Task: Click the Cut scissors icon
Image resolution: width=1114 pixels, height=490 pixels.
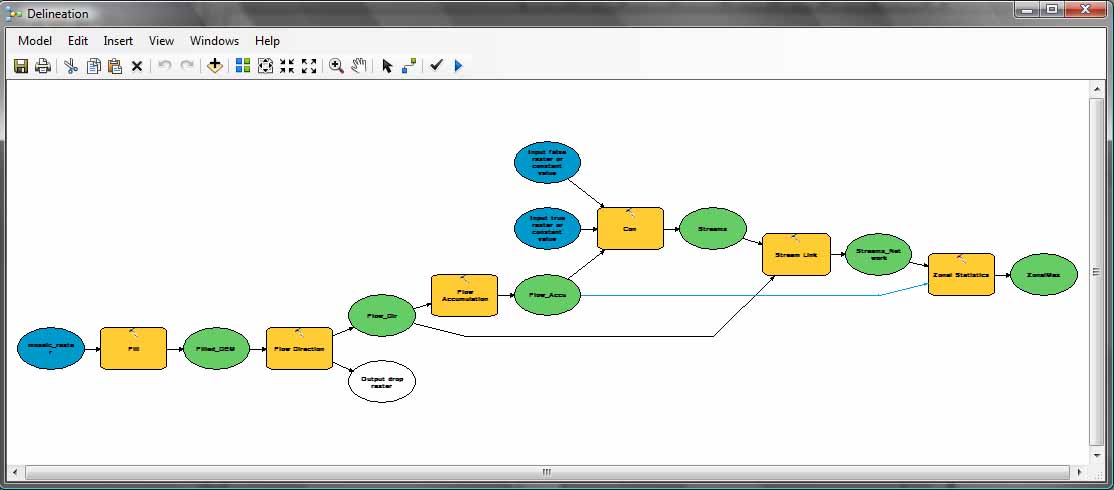Action: pos(71,66)
